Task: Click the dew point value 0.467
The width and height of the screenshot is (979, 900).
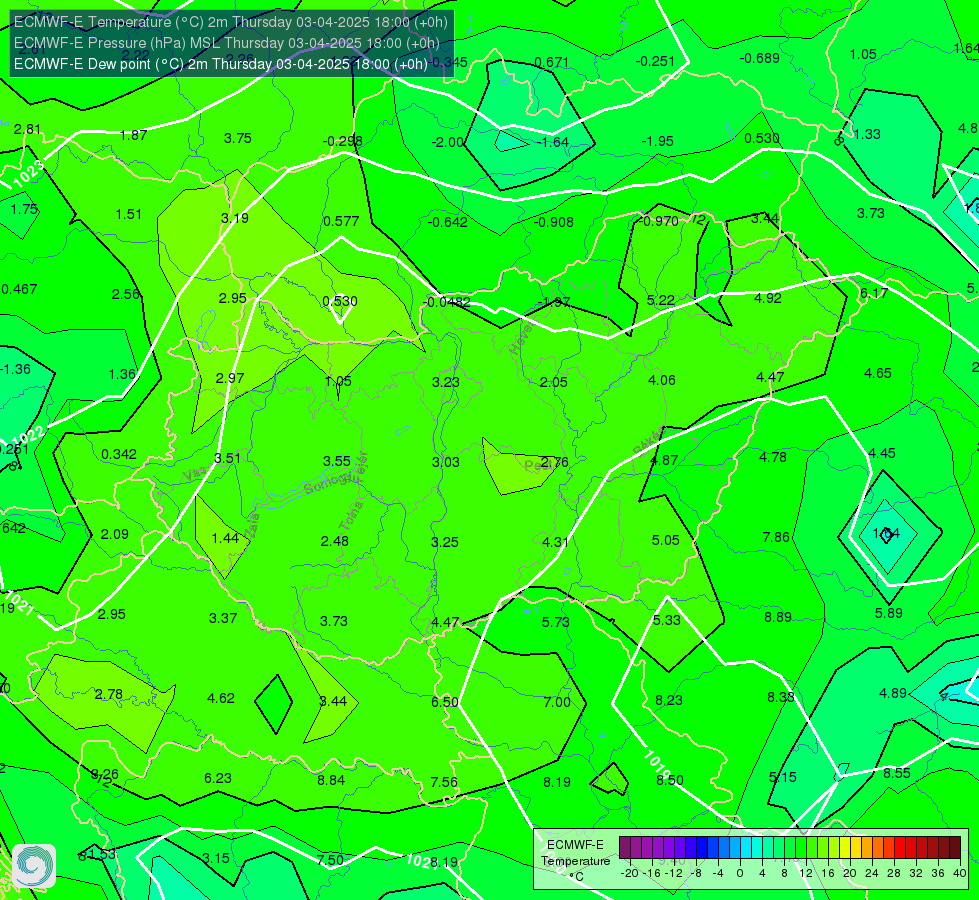Action: [19, 289]
